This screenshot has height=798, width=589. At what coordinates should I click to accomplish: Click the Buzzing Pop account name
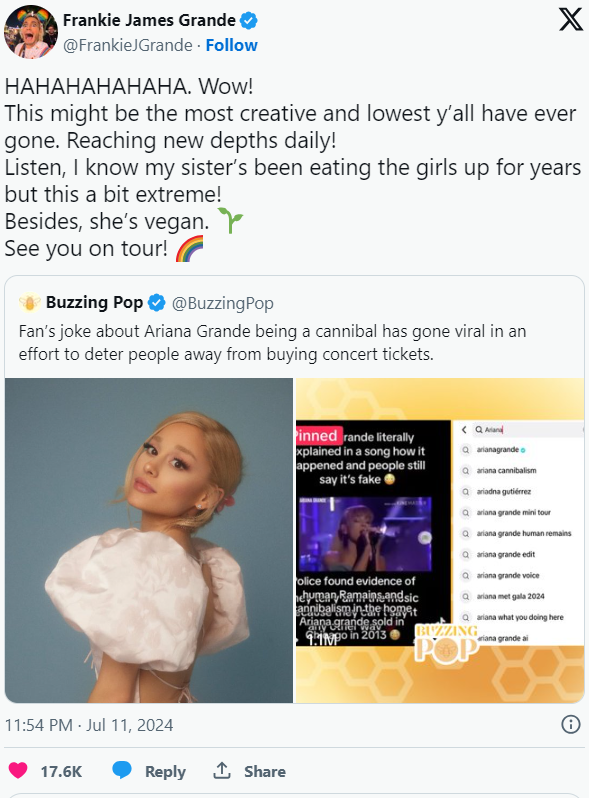click(94, 302)
